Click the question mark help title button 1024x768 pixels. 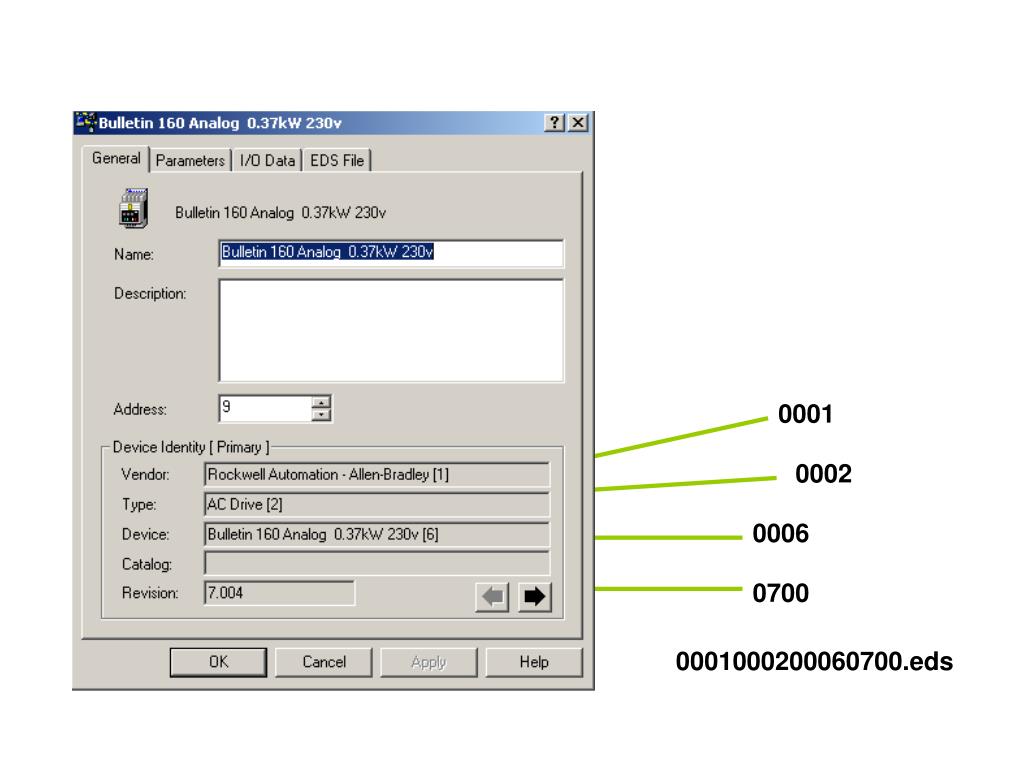tap(554, 123)
